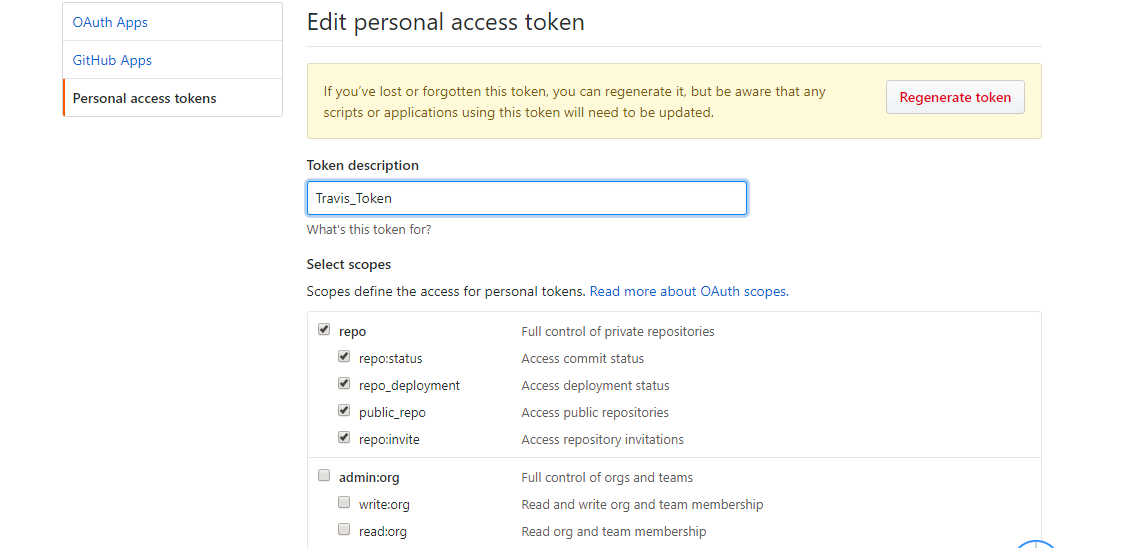
Task: Focus the Token description text field
Action: coord(526,198)
